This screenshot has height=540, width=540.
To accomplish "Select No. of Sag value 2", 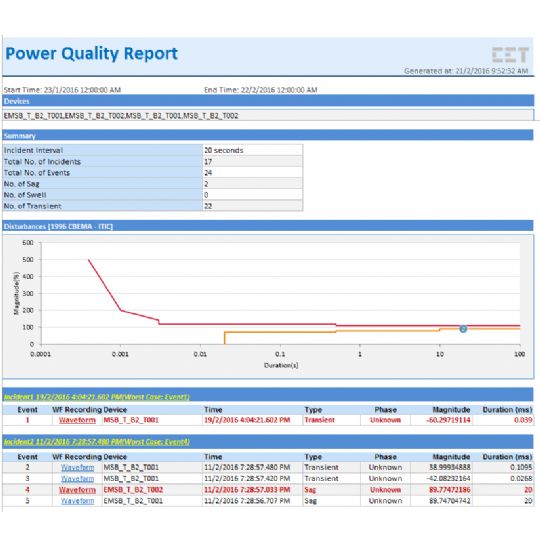I will pyautogui.click(x=253, y=184).
